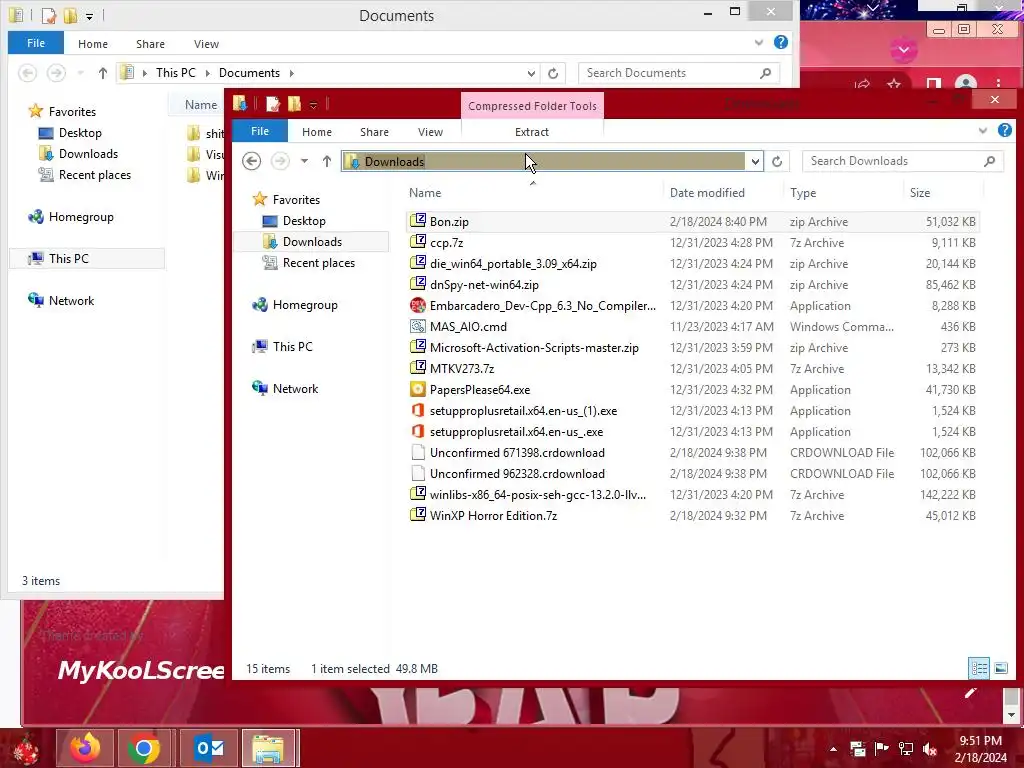Select dnSpy-net-win64.zip file
The height and width of the screenshot is (768, 1024).
[484, 284]
